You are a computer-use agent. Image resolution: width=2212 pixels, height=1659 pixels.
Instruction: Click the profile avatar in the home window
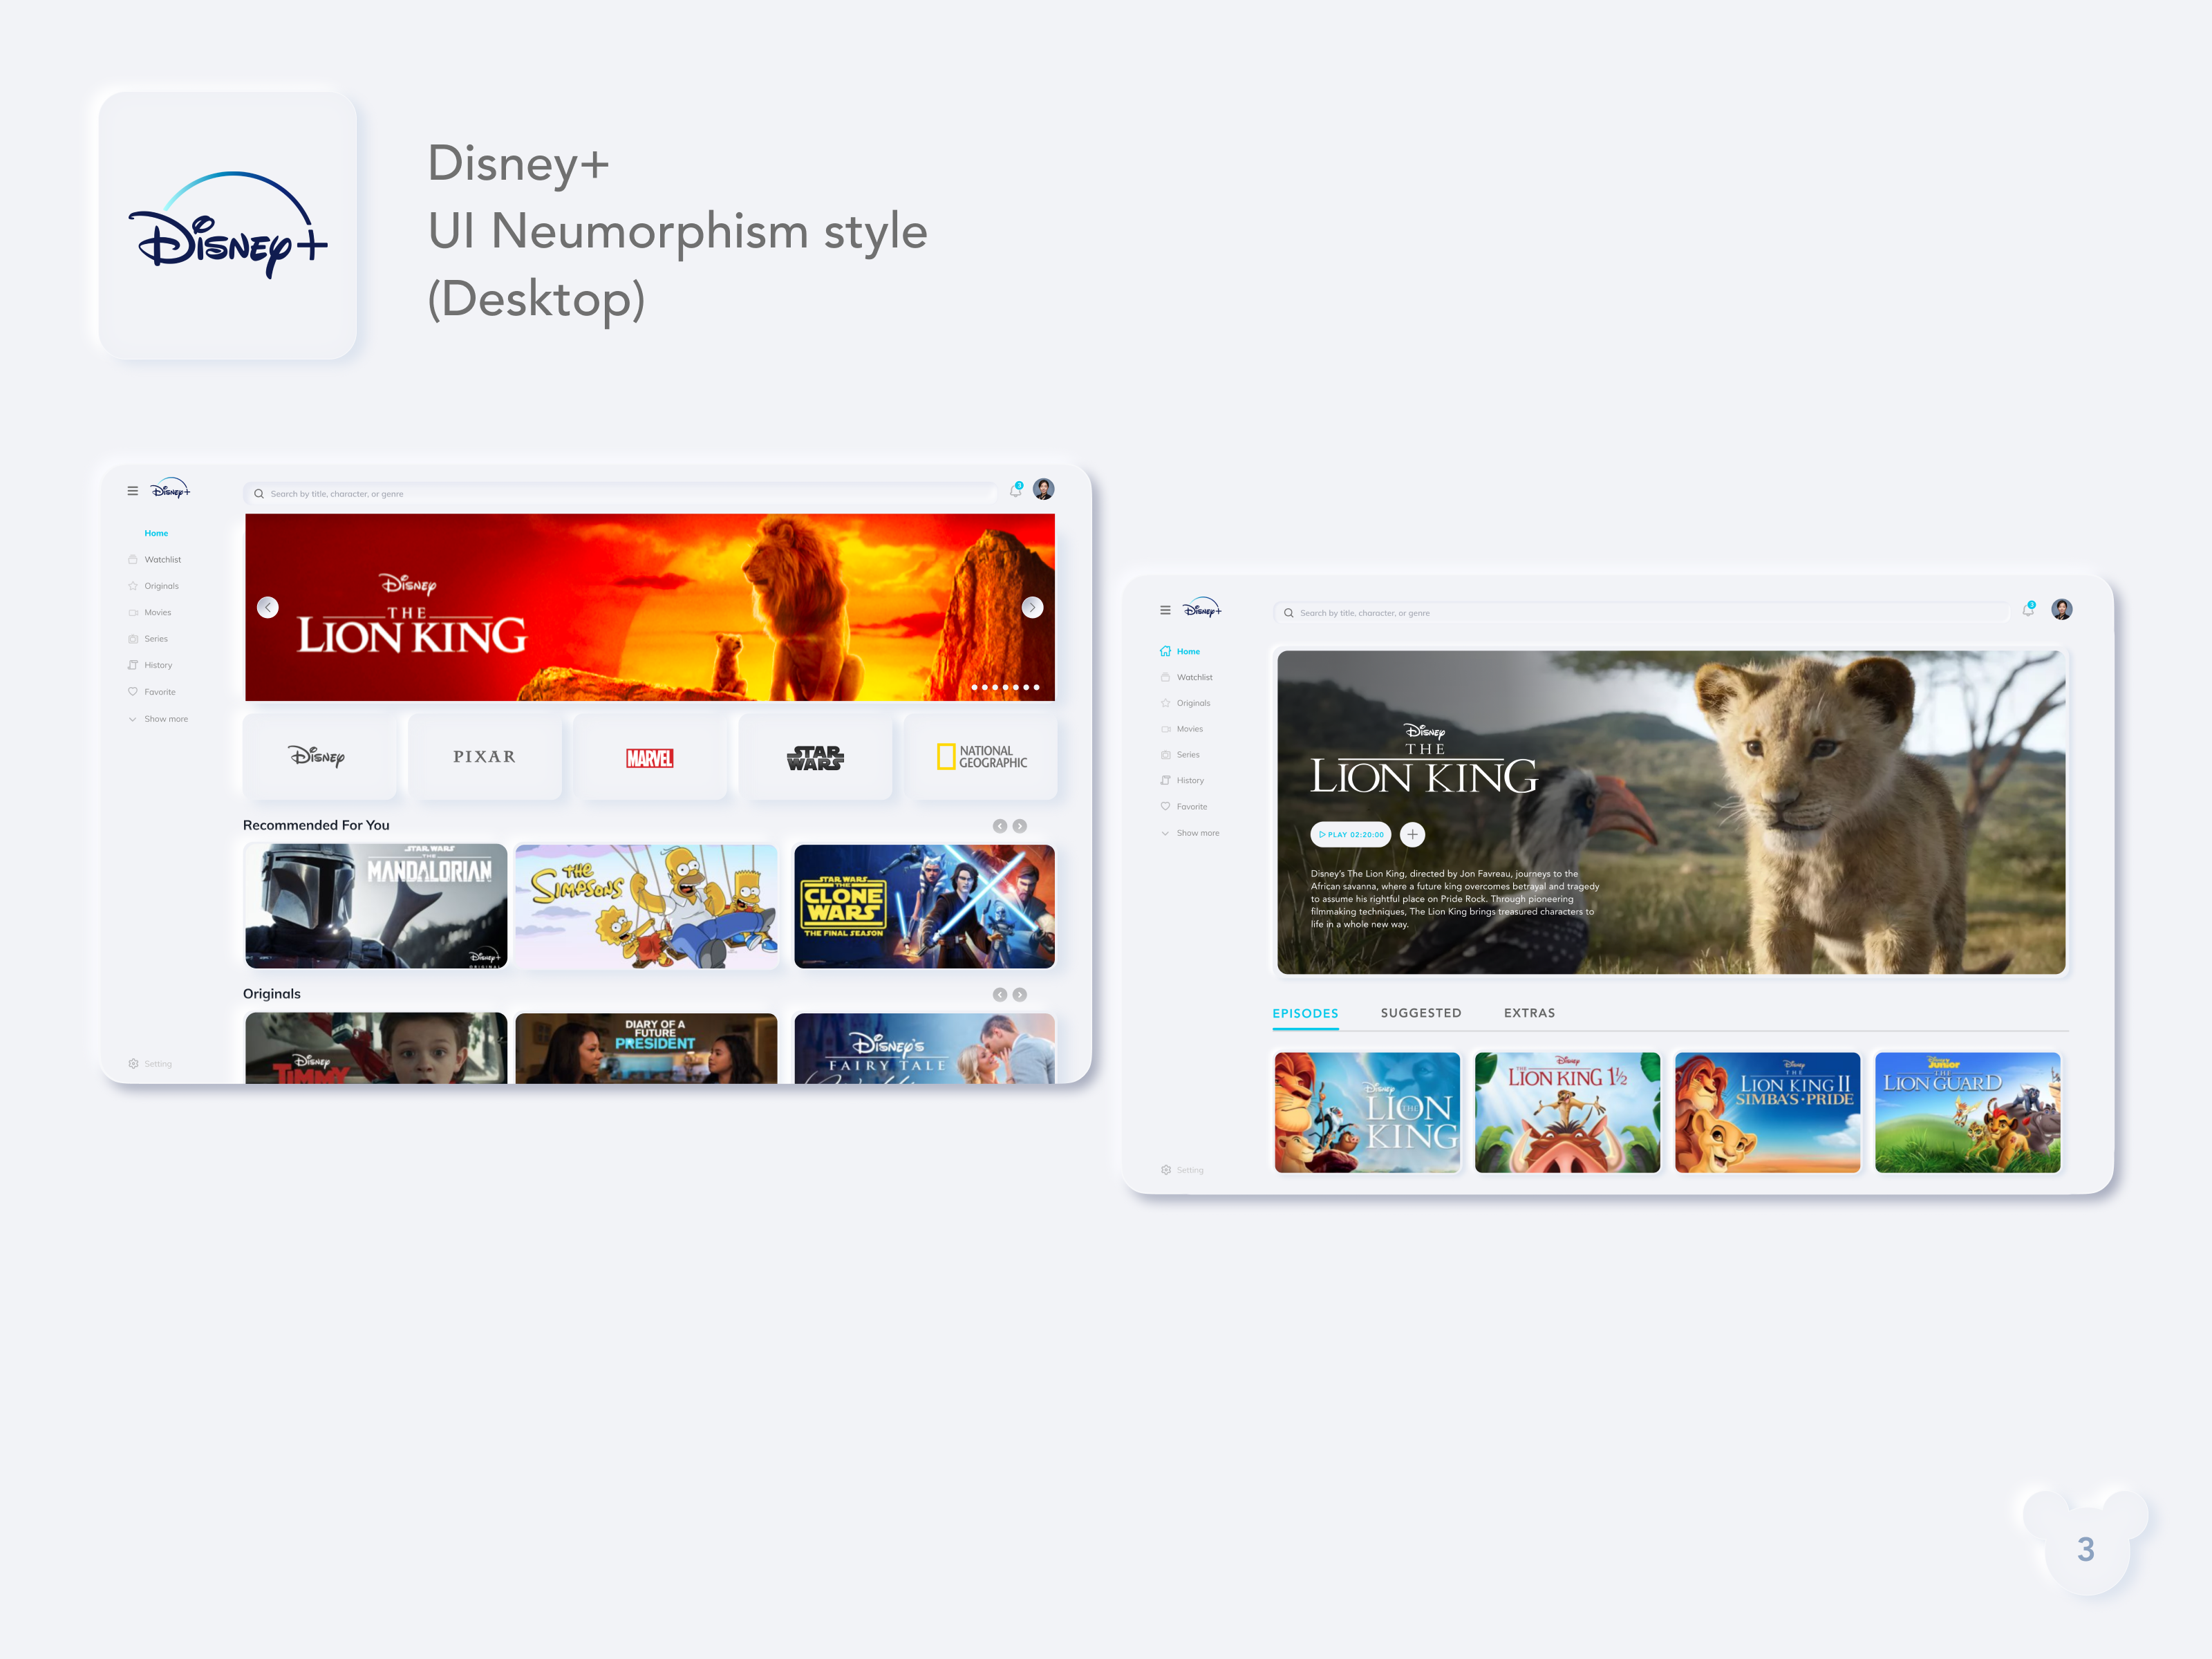1043,489
